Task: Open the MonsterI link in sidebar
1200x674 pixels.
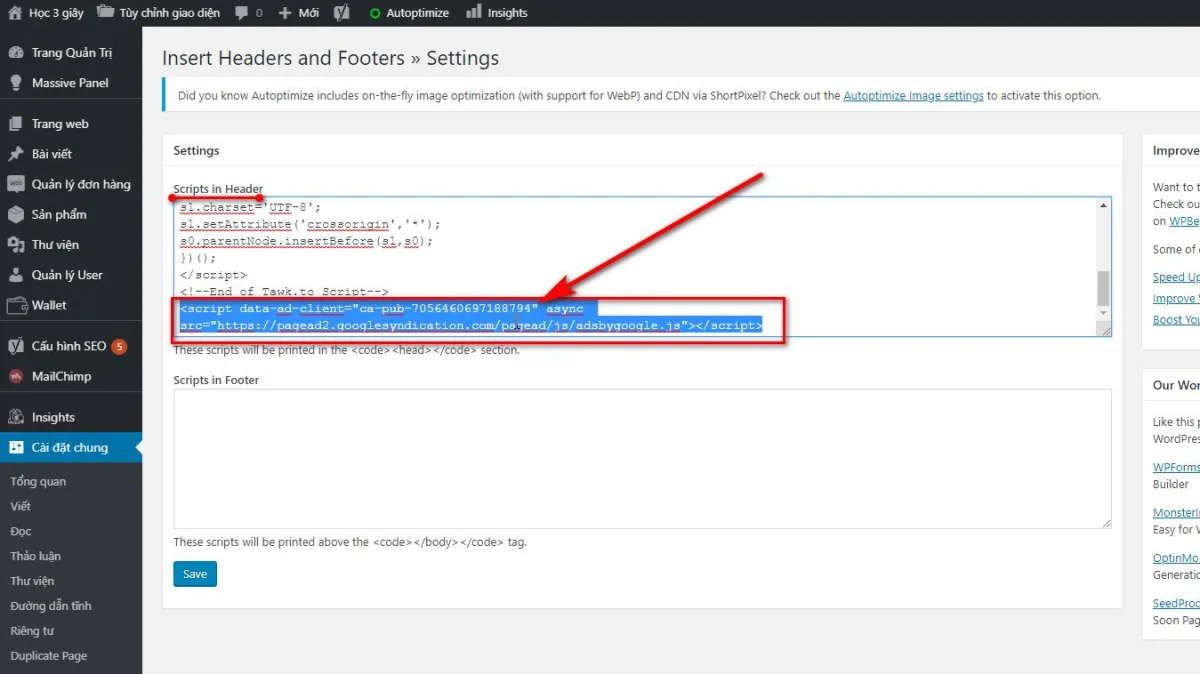Action: pyautogui.click(x=1176, y=513)
